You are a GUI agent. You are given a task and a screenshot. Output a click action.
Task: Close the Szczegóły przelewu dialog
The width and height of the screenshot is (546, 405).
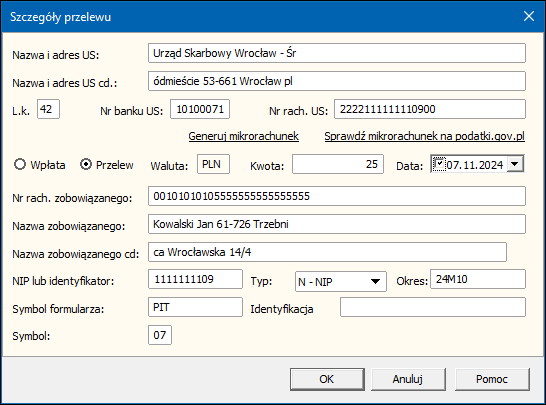pos(529,16)
